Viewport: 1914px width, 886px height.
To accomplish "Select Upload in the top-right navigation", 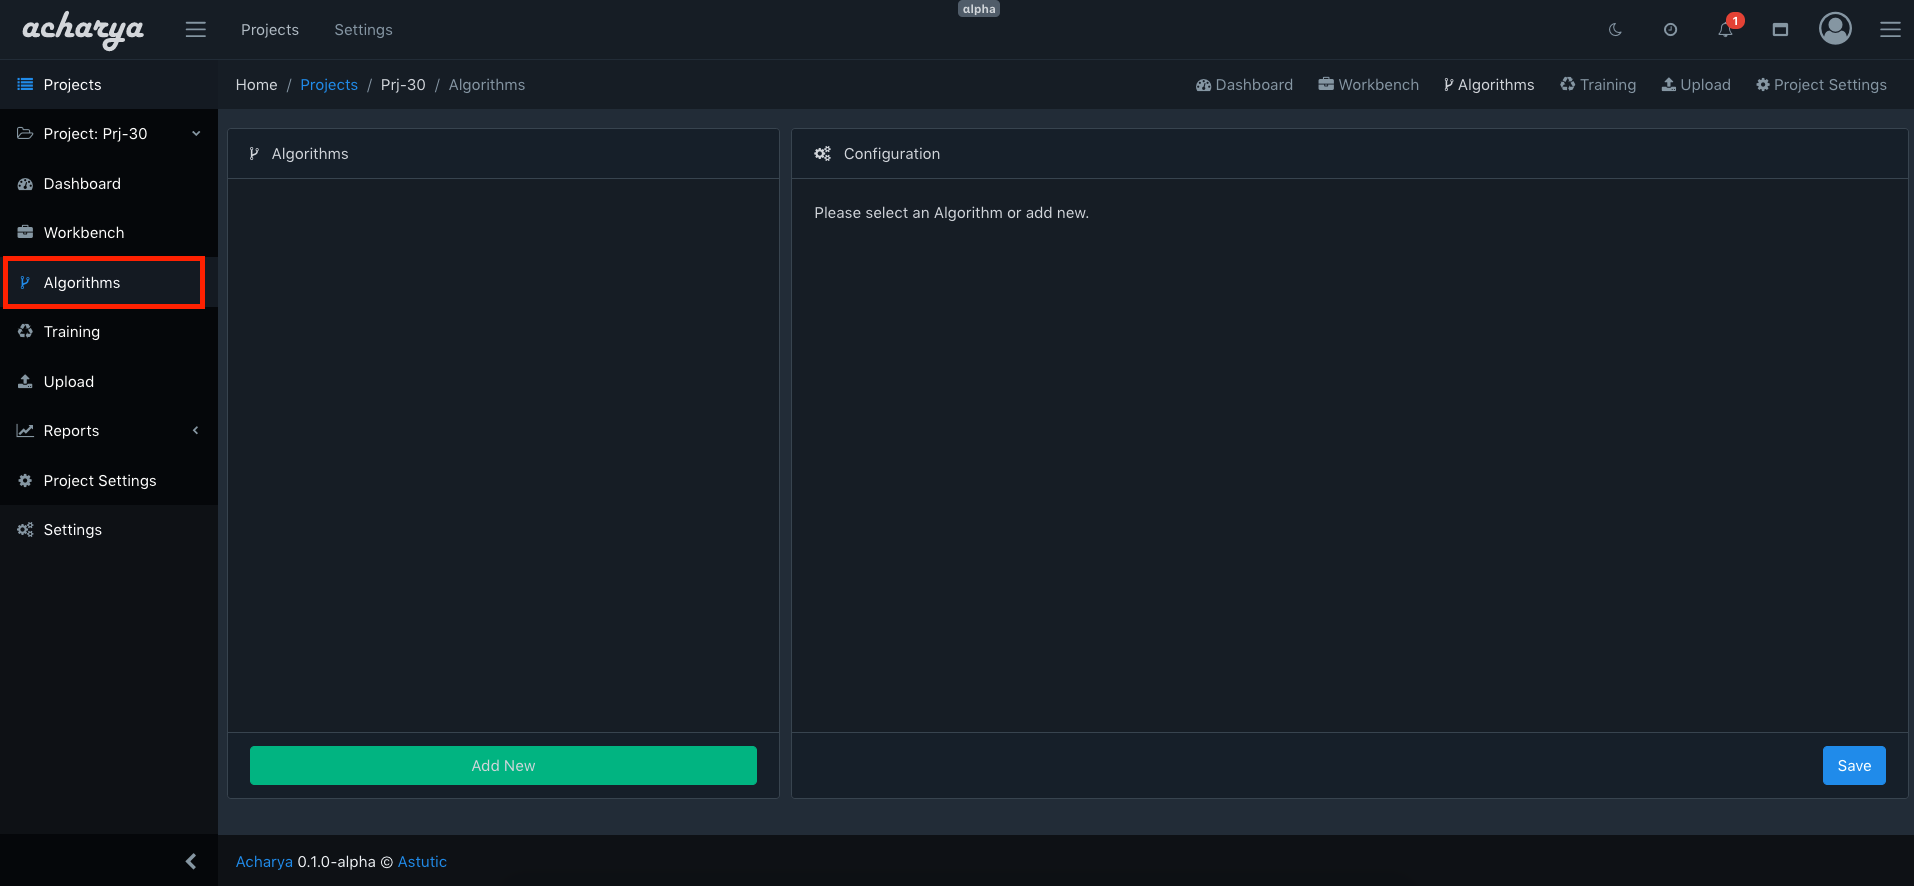I will pos(1696,85).
